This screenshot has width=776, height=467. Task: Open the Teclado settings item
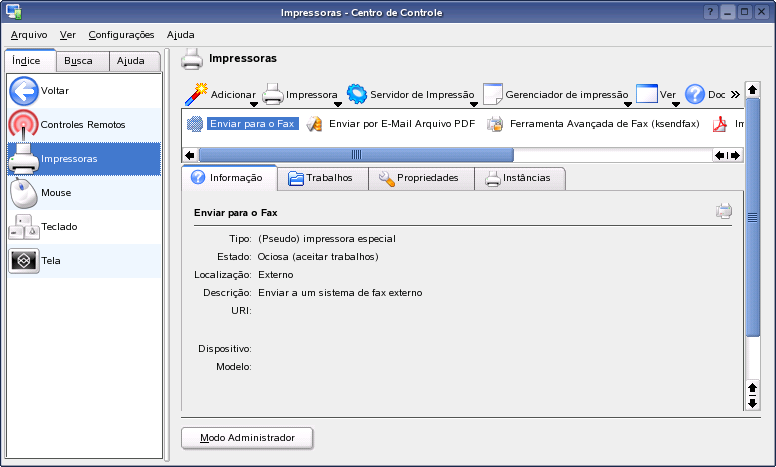point(85,227)
